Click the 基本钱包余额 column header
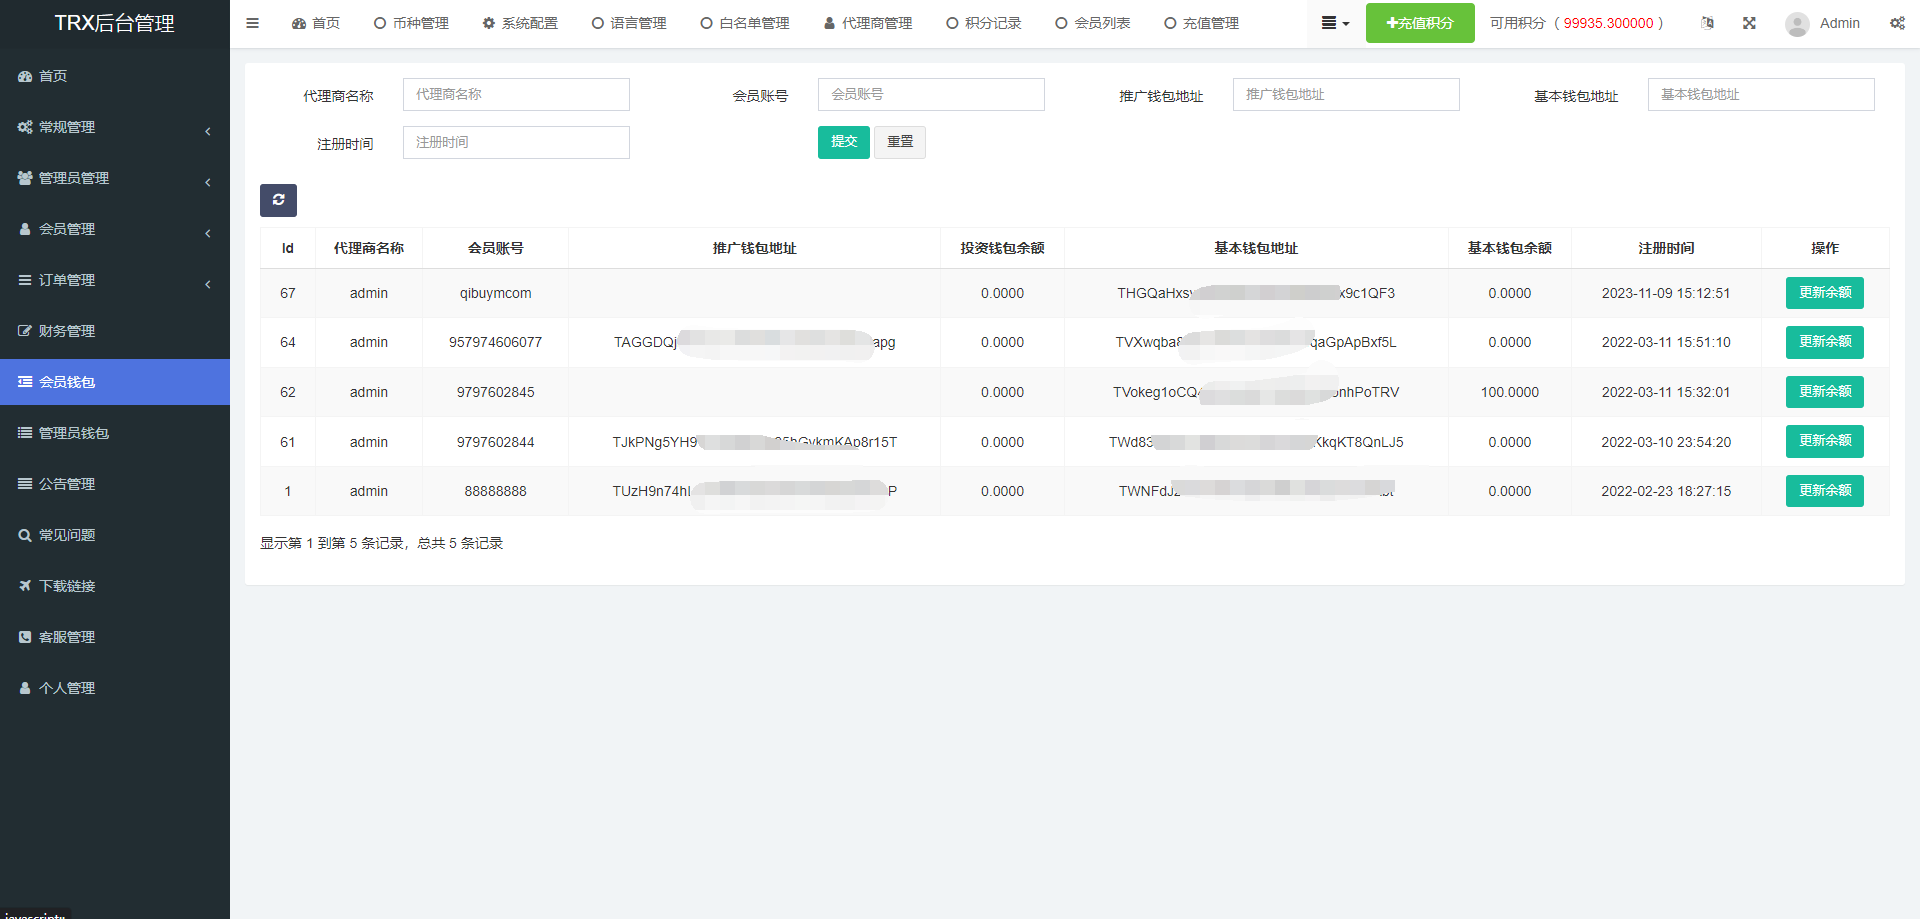Viewport: 1920px width, 919px height. (1510, 248)
